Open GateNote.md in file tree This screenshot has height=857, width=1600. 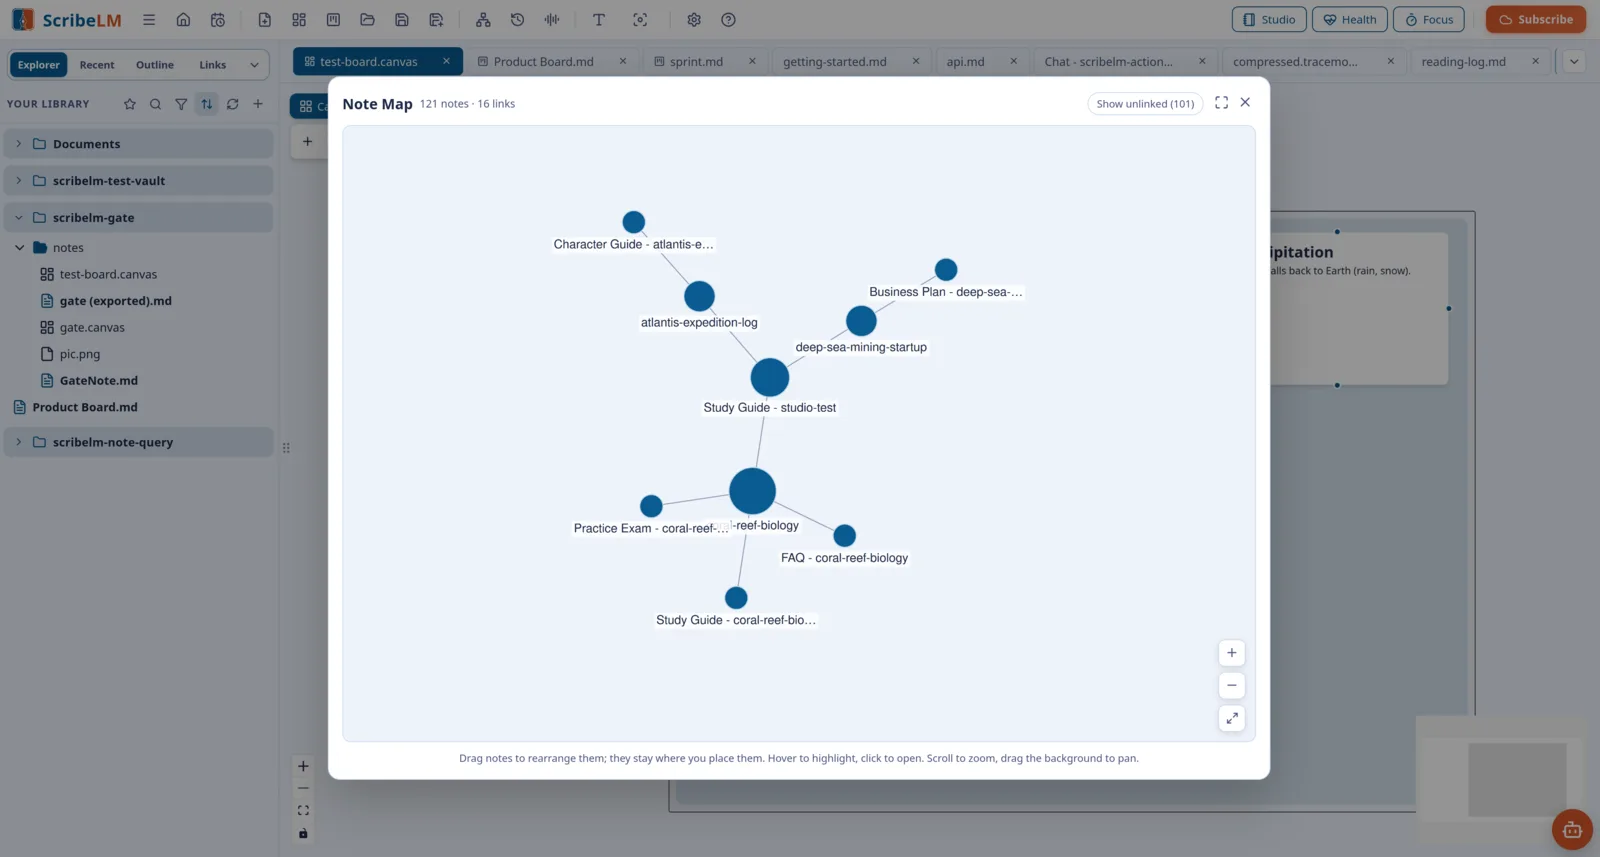98,381
